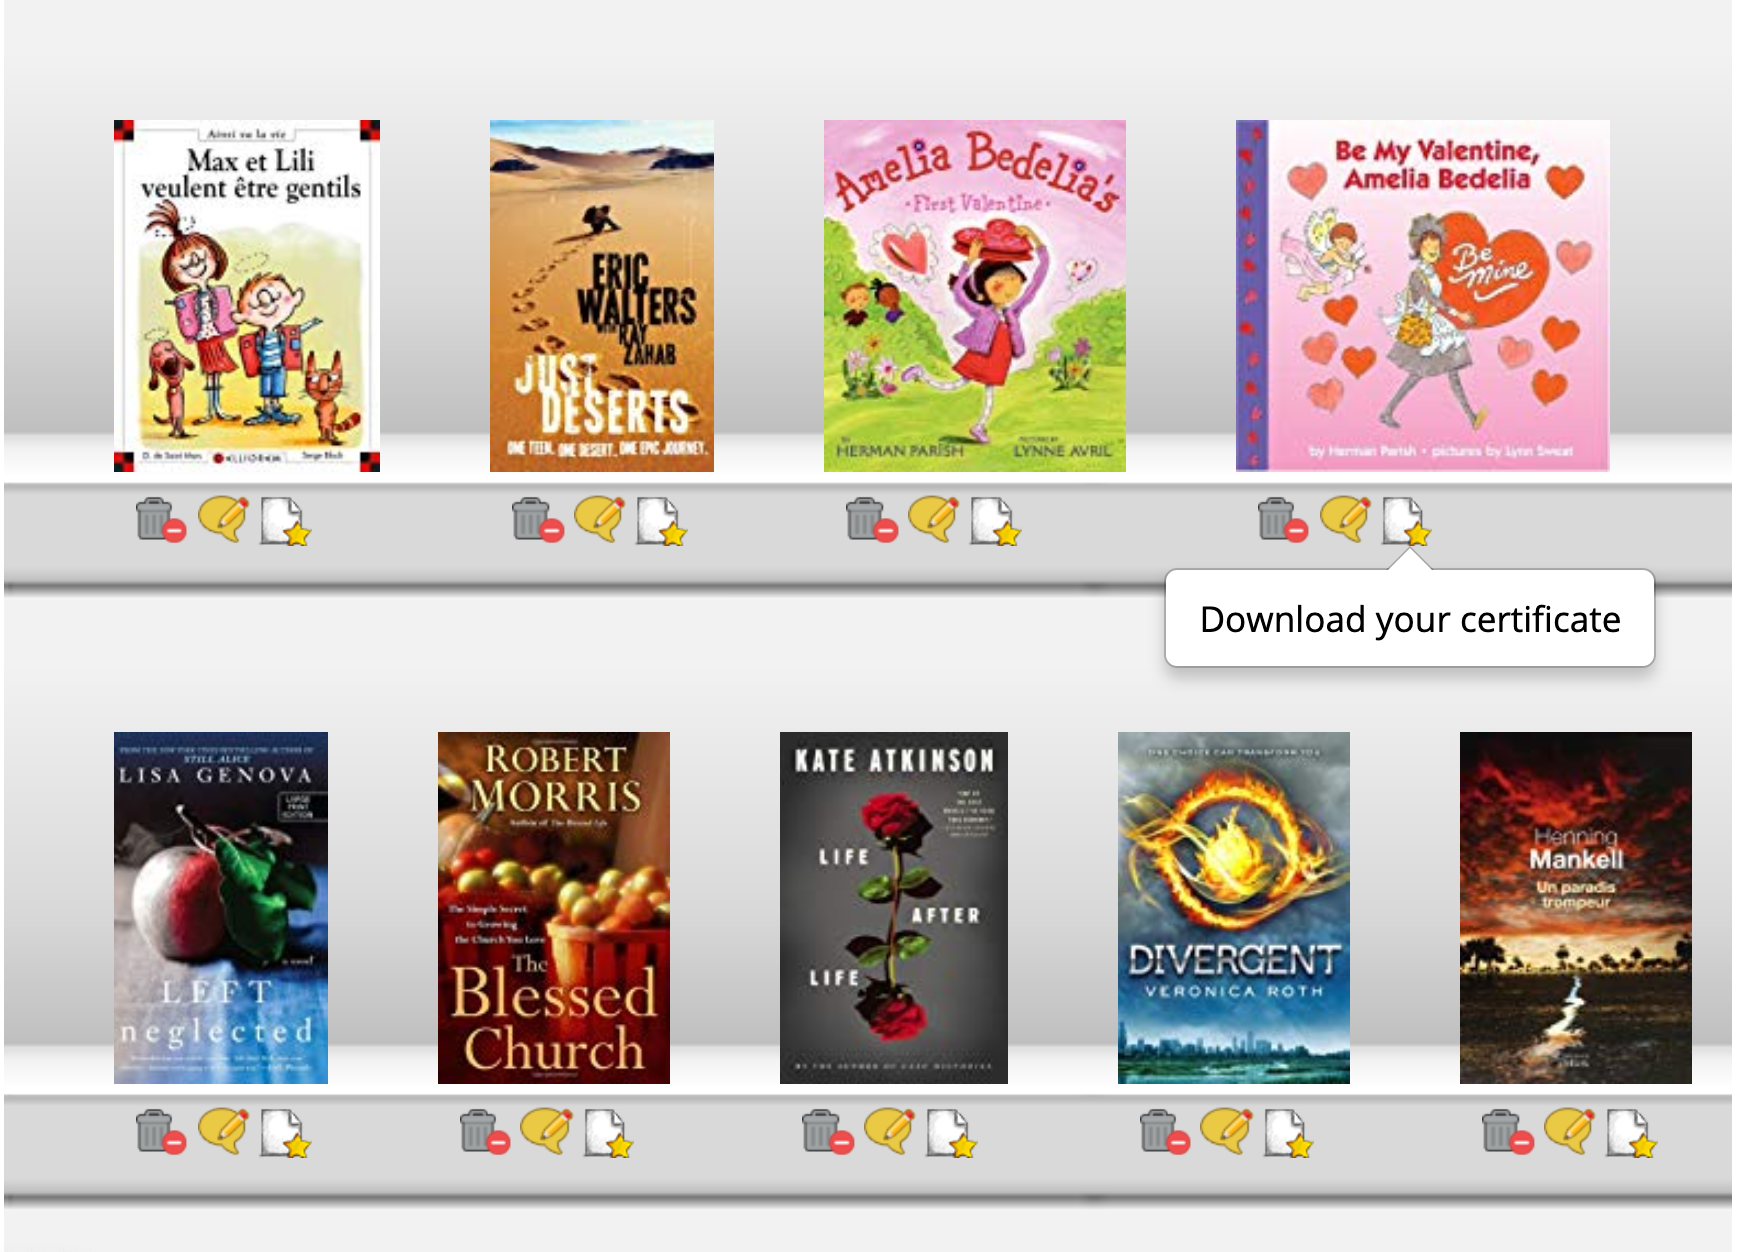Remove The Blessed Church book
The width and height of the screenshot is (1748, 1252).
485,1132
